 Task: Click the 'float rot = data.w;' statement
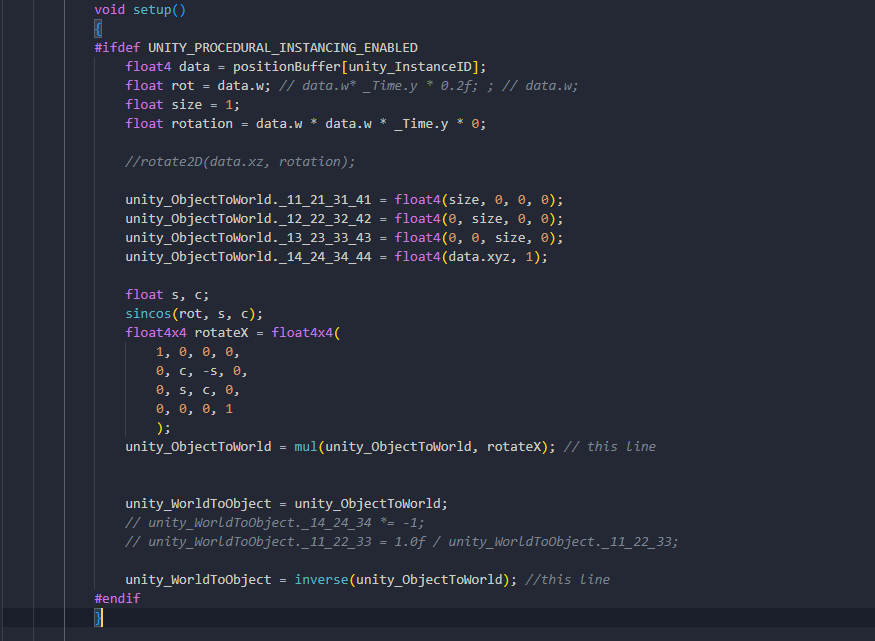[198, 85]
